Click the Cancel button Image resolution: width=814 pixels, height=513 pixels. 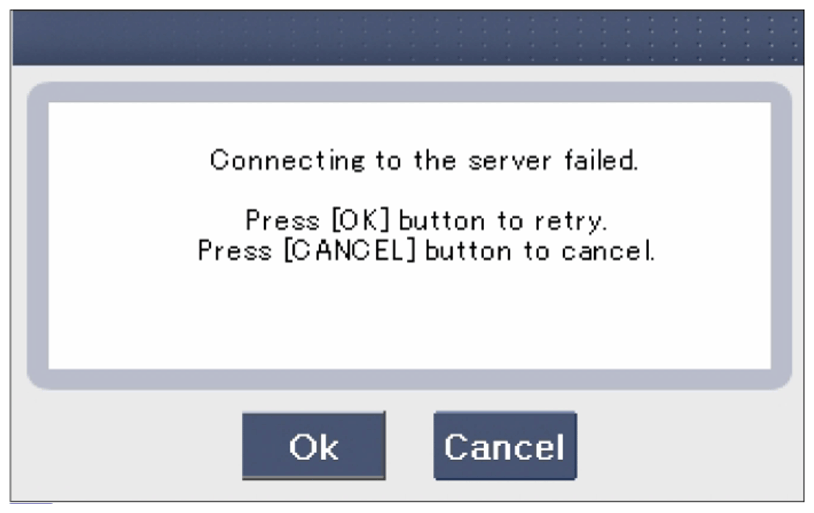(505, 446)
